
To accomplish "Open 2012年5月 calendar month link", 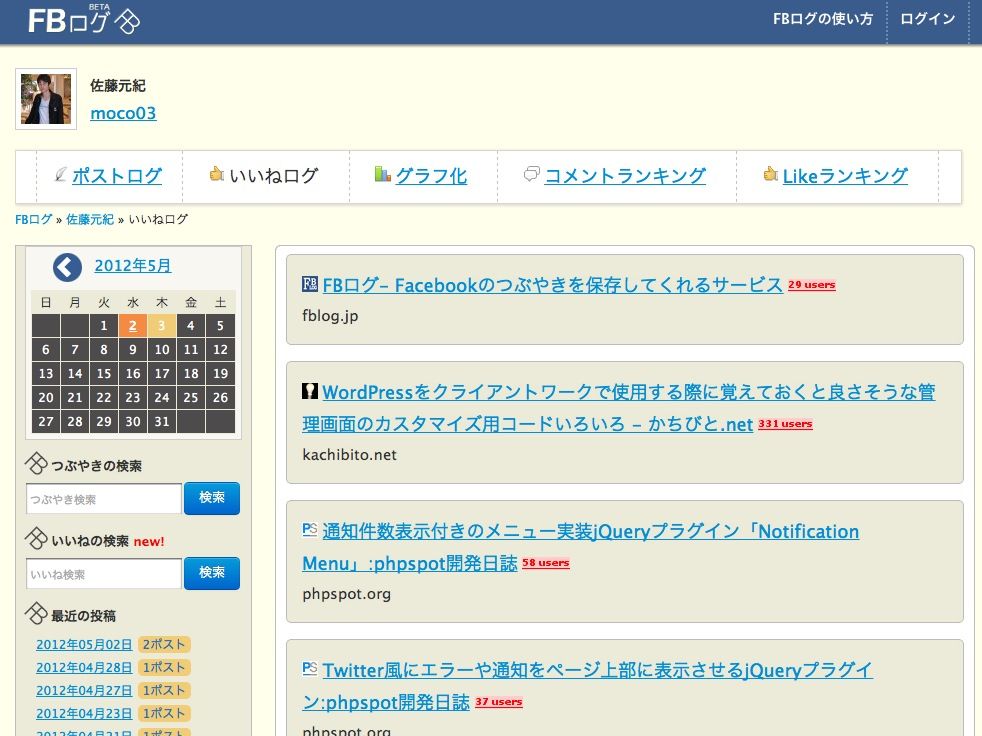I will 133,266.
